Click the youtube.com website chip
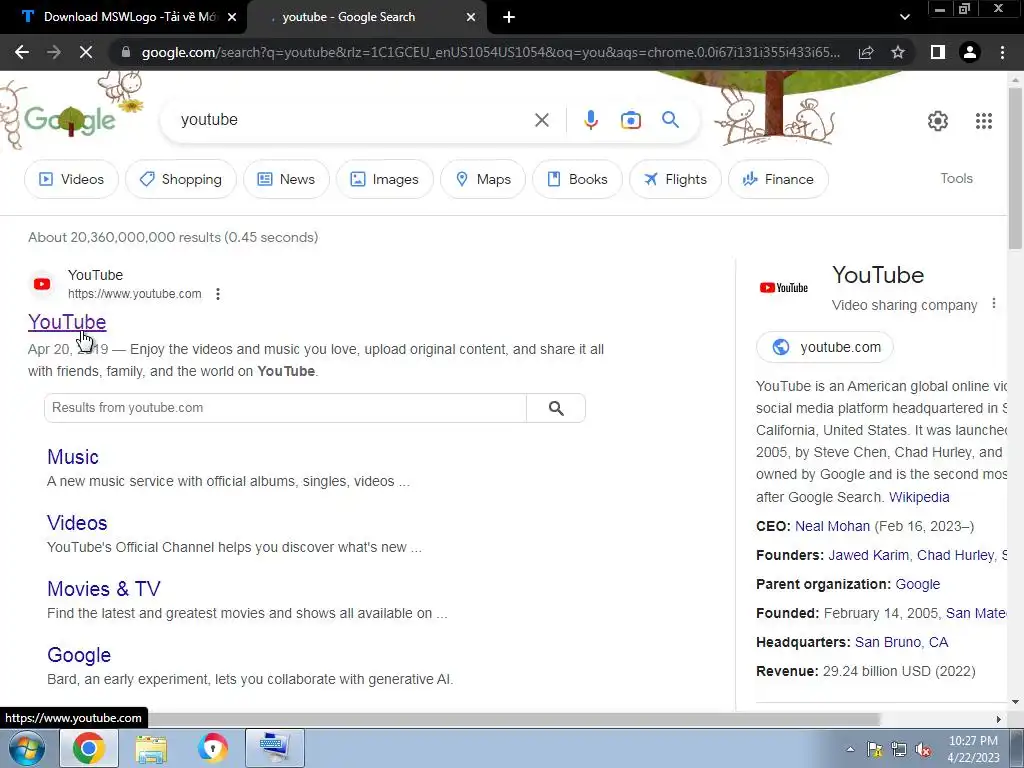This screenshot has width=1024, height=768. click(x=825, y=347)
